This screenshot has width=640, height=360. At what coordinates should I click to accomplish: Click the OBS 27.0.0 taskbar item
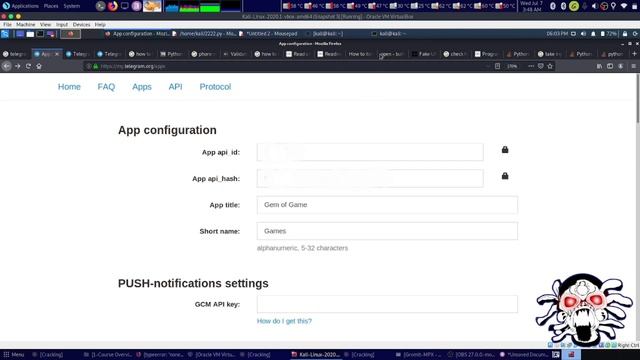click(x=471, y=355)
